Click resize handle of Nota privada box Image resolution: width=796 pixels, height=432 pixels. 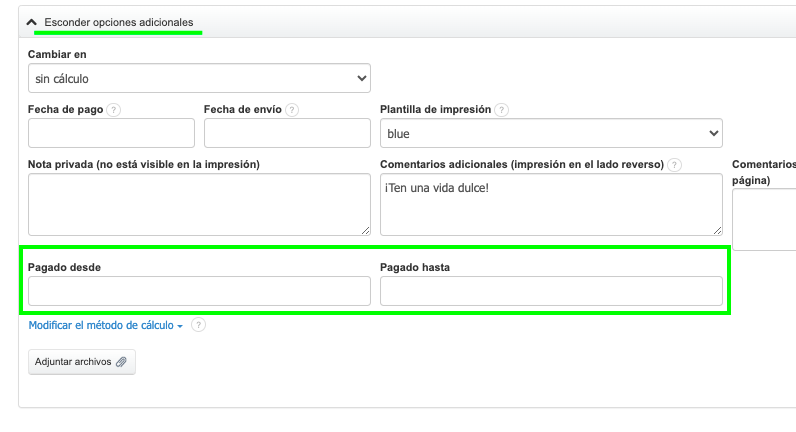click(x=365, y=230)
